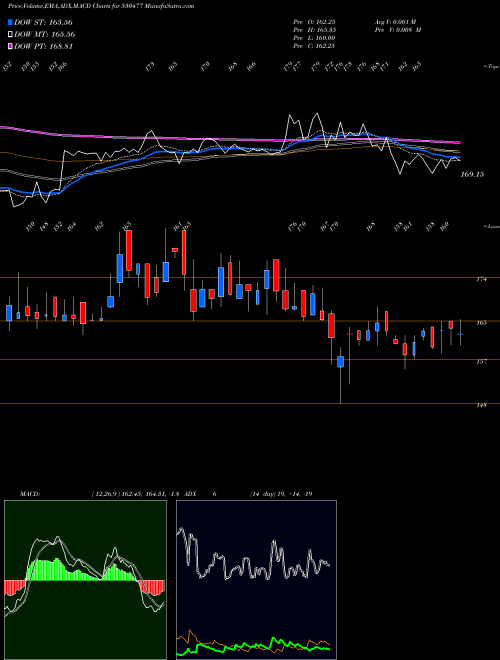
Task: Open the green MACD histogram chart panel
Action: 85,580
